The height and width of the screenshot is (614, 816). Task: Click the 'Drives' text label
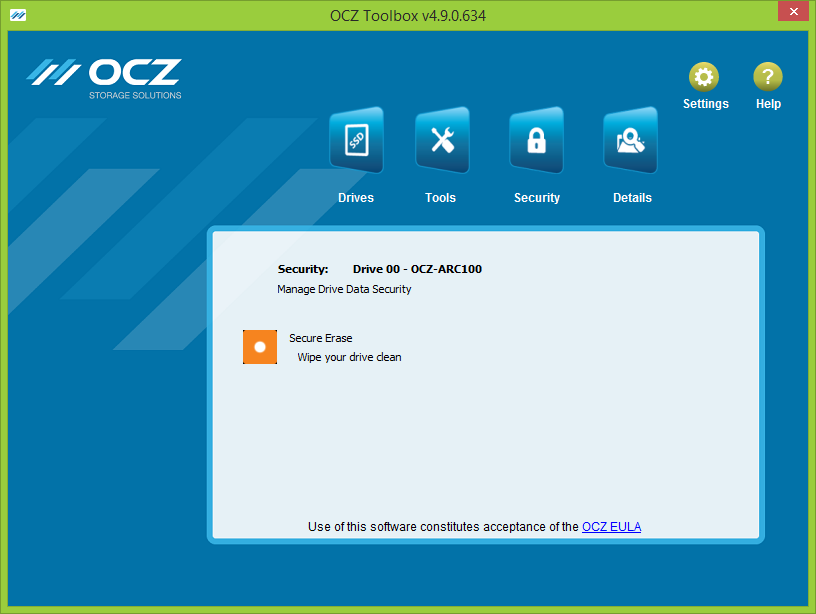[356, 198]
